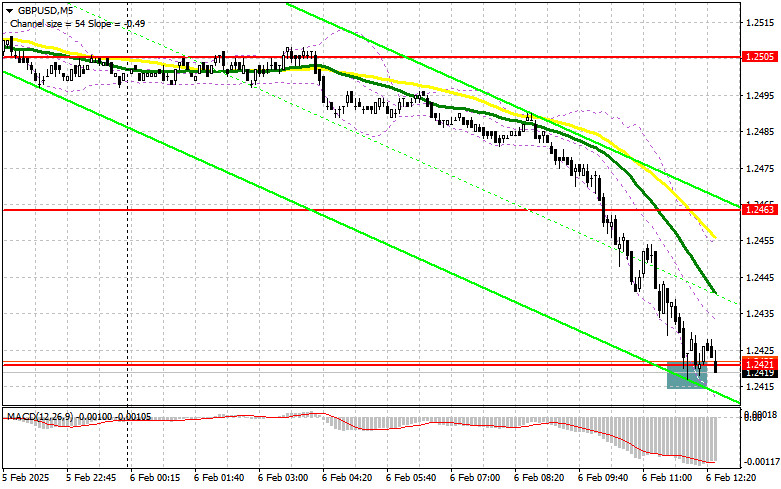Click the black 1.2419 current price tag
Viewport: 781px width, 489px height.
(x=760, y=373)
